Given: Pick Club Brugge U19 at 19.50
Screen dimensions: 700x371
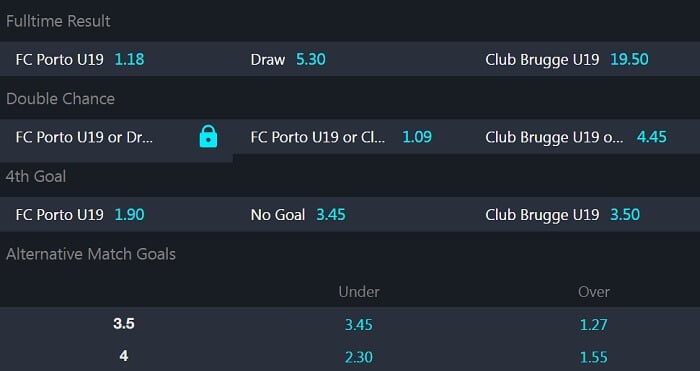Looking at the screenshot, I should (x=583, y=59).
